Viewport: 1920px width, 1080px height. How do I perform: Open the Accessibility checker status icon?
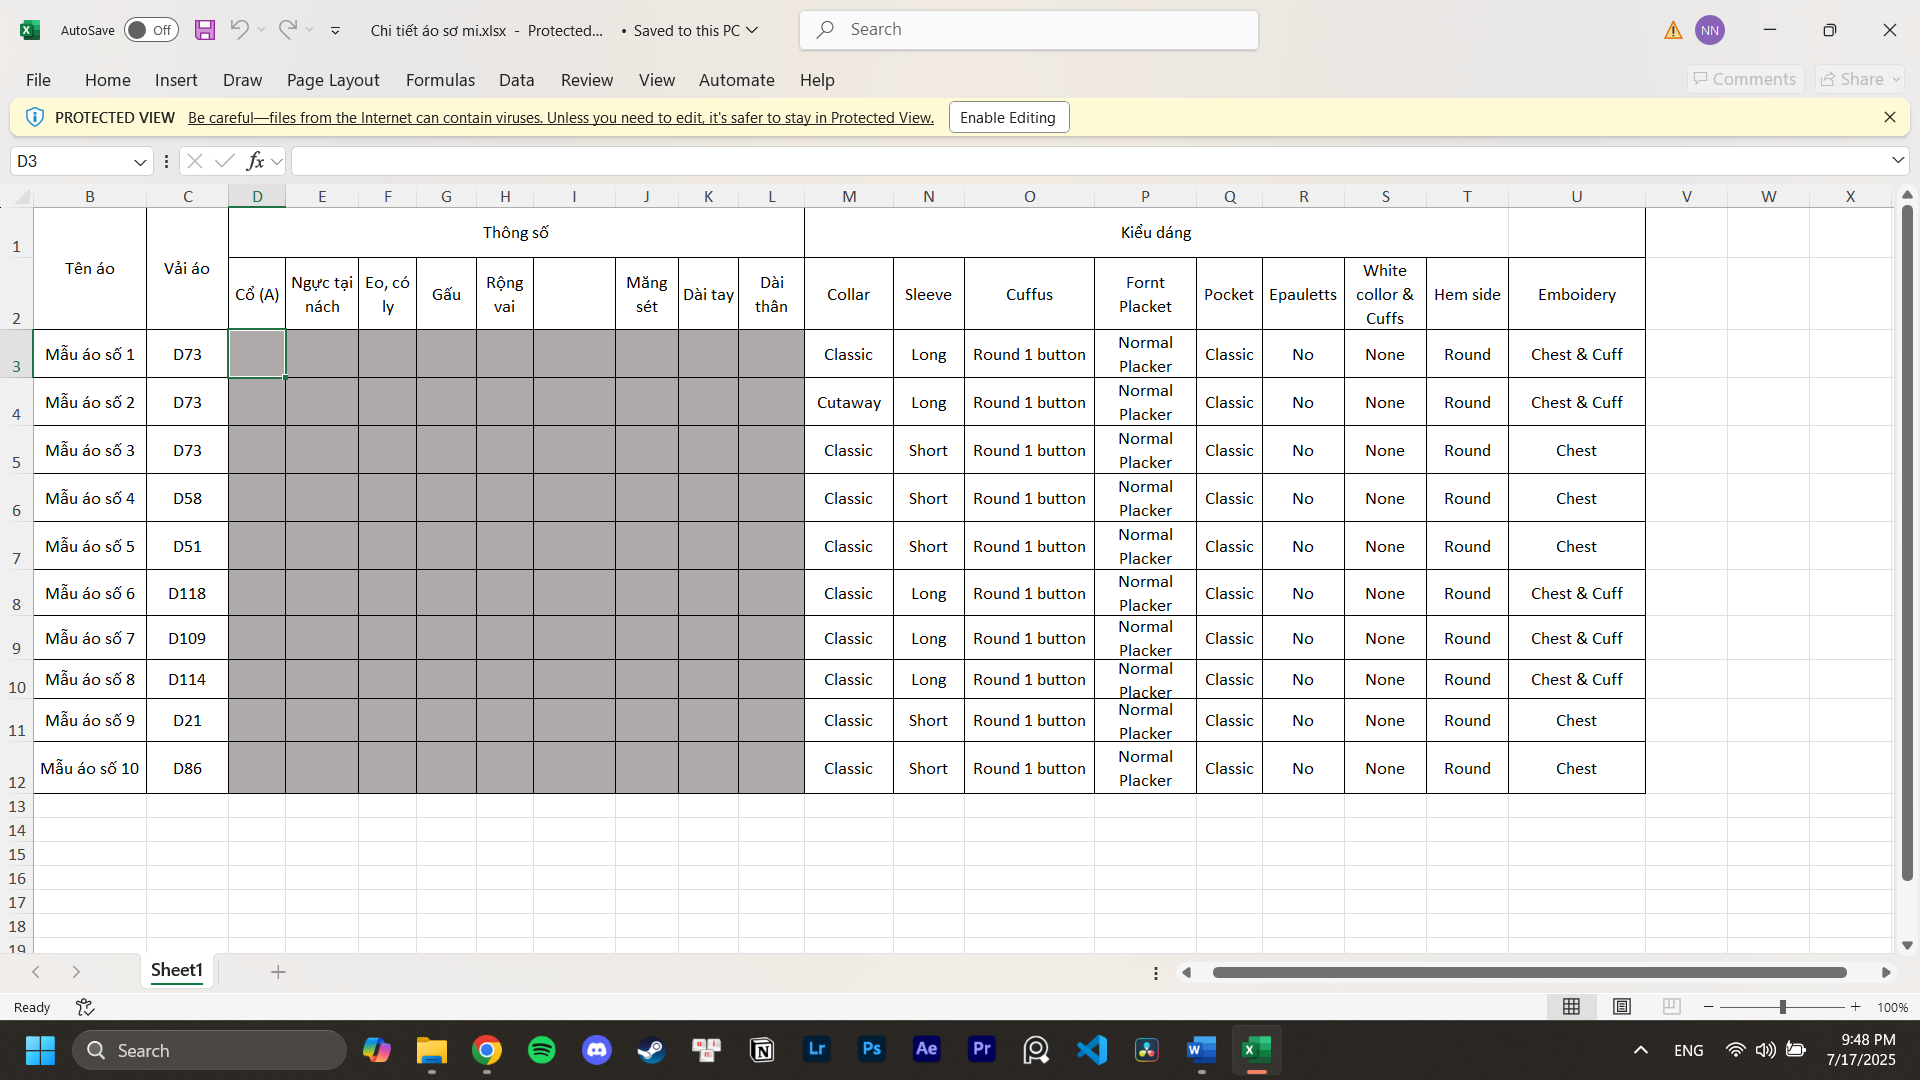85,1007
